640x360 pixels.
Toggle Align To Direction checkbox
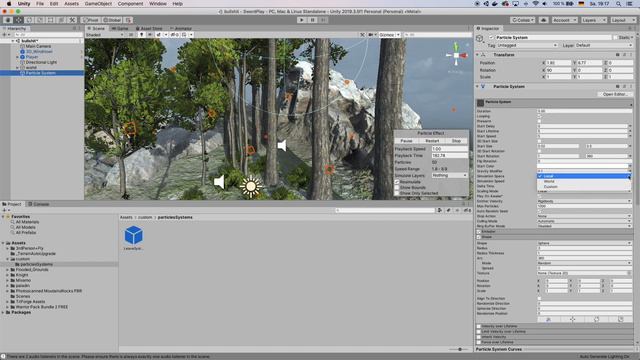point(539,299)
